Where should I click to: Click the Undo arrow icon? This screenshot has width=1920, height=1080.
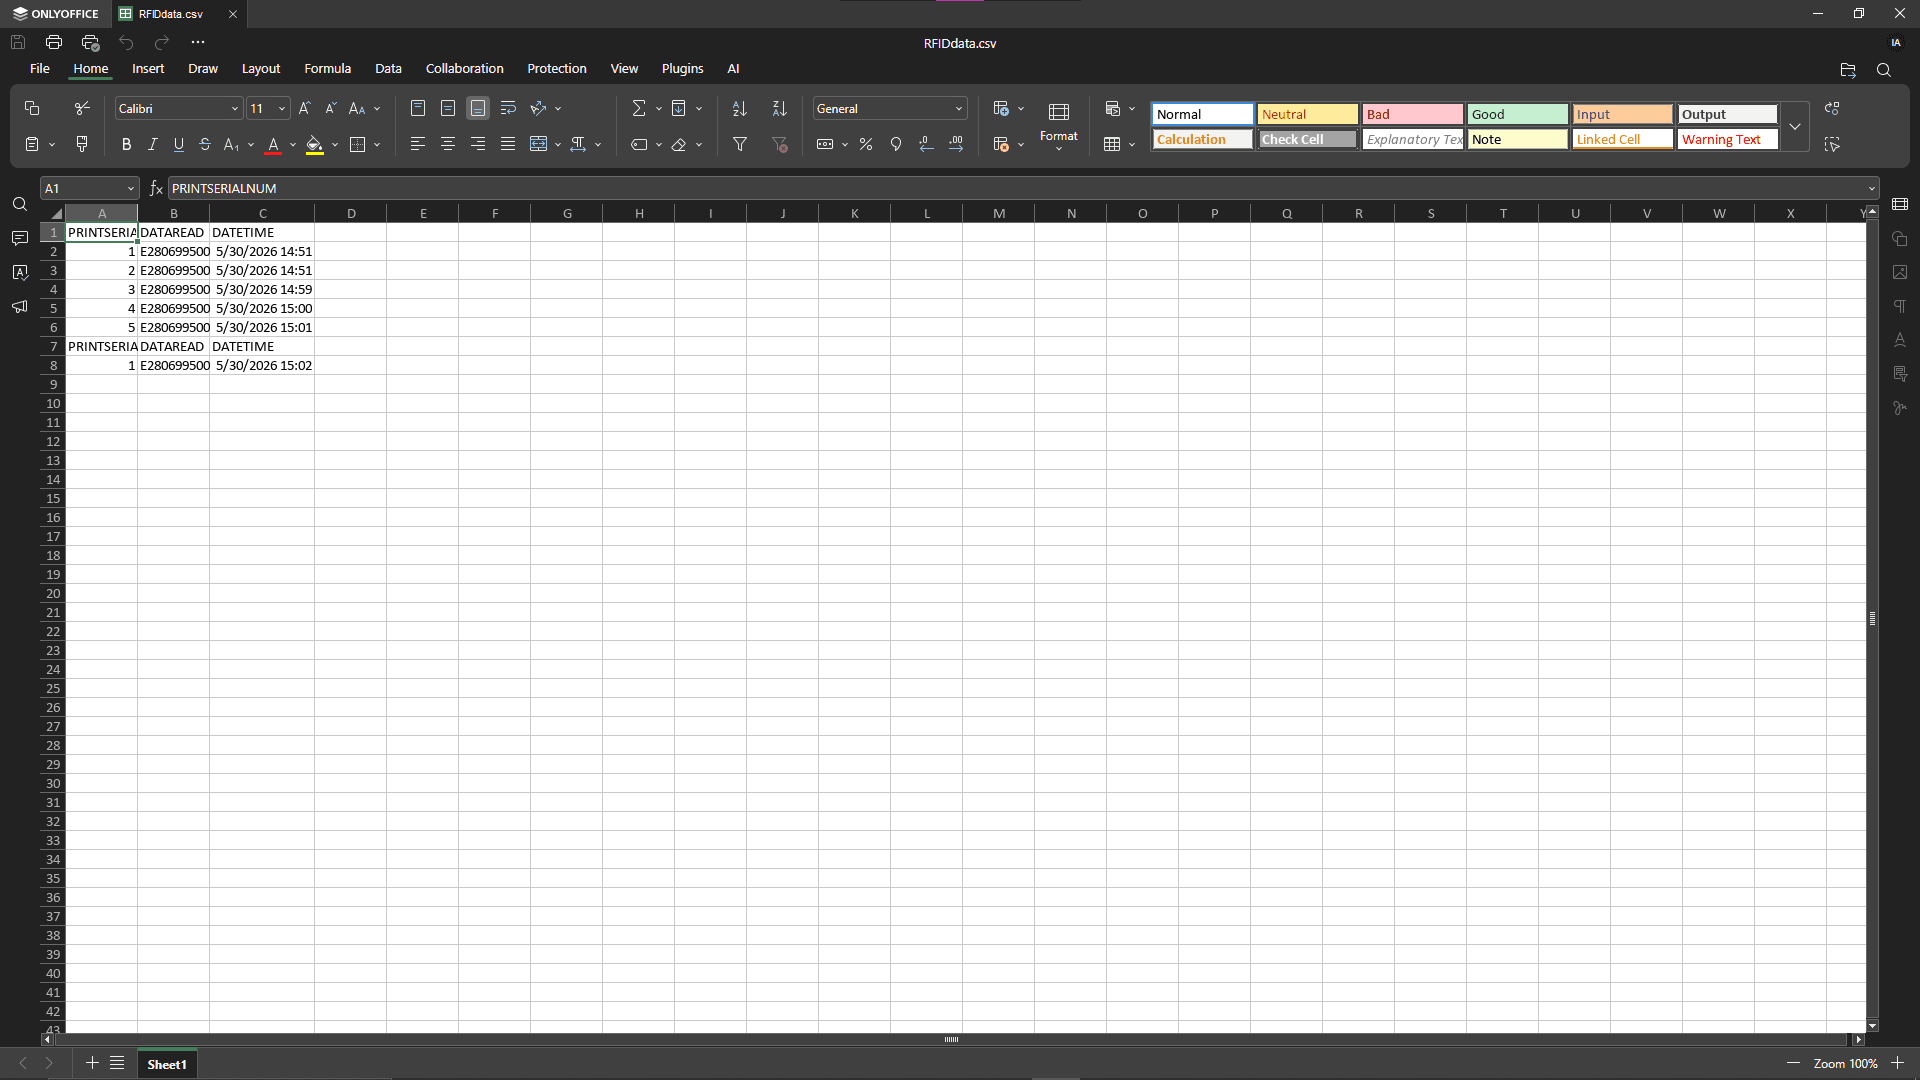[126, 42]
